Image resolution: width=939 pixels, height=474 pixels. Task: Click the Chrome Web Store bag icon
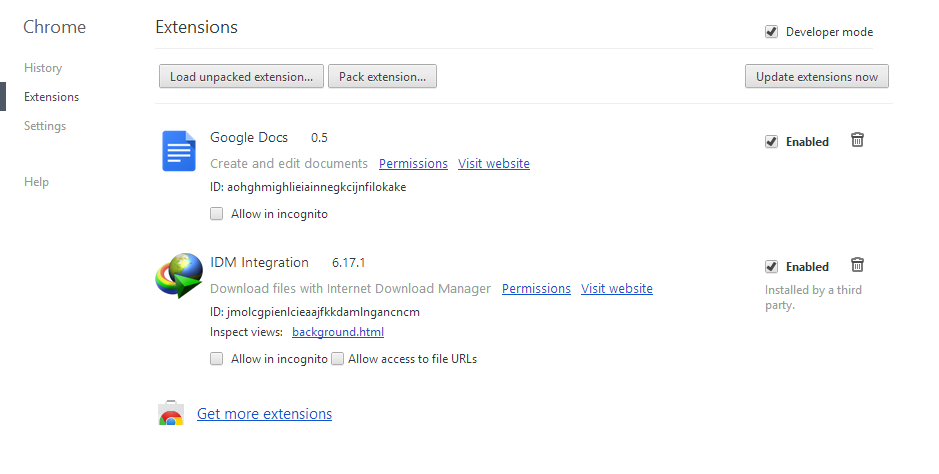pyautogui.click(x=171, y=413)
